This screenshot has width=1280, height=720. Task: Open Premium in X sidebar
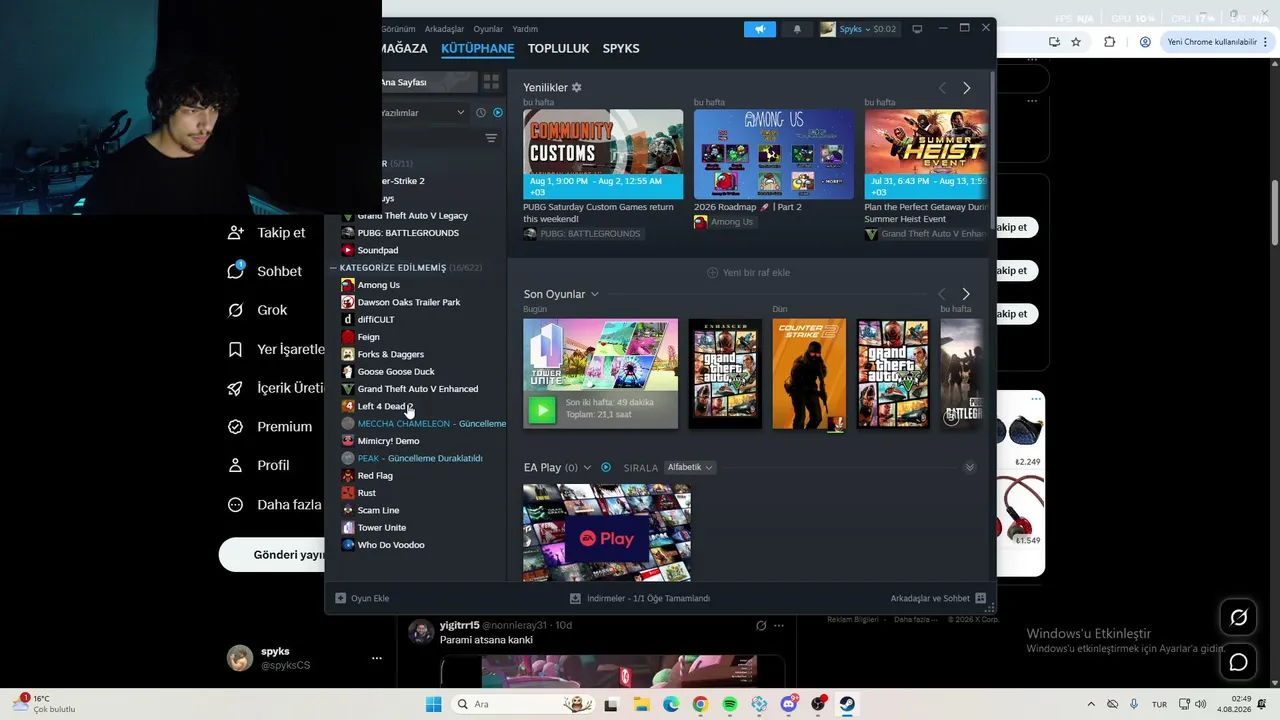(x=270, y=427)
